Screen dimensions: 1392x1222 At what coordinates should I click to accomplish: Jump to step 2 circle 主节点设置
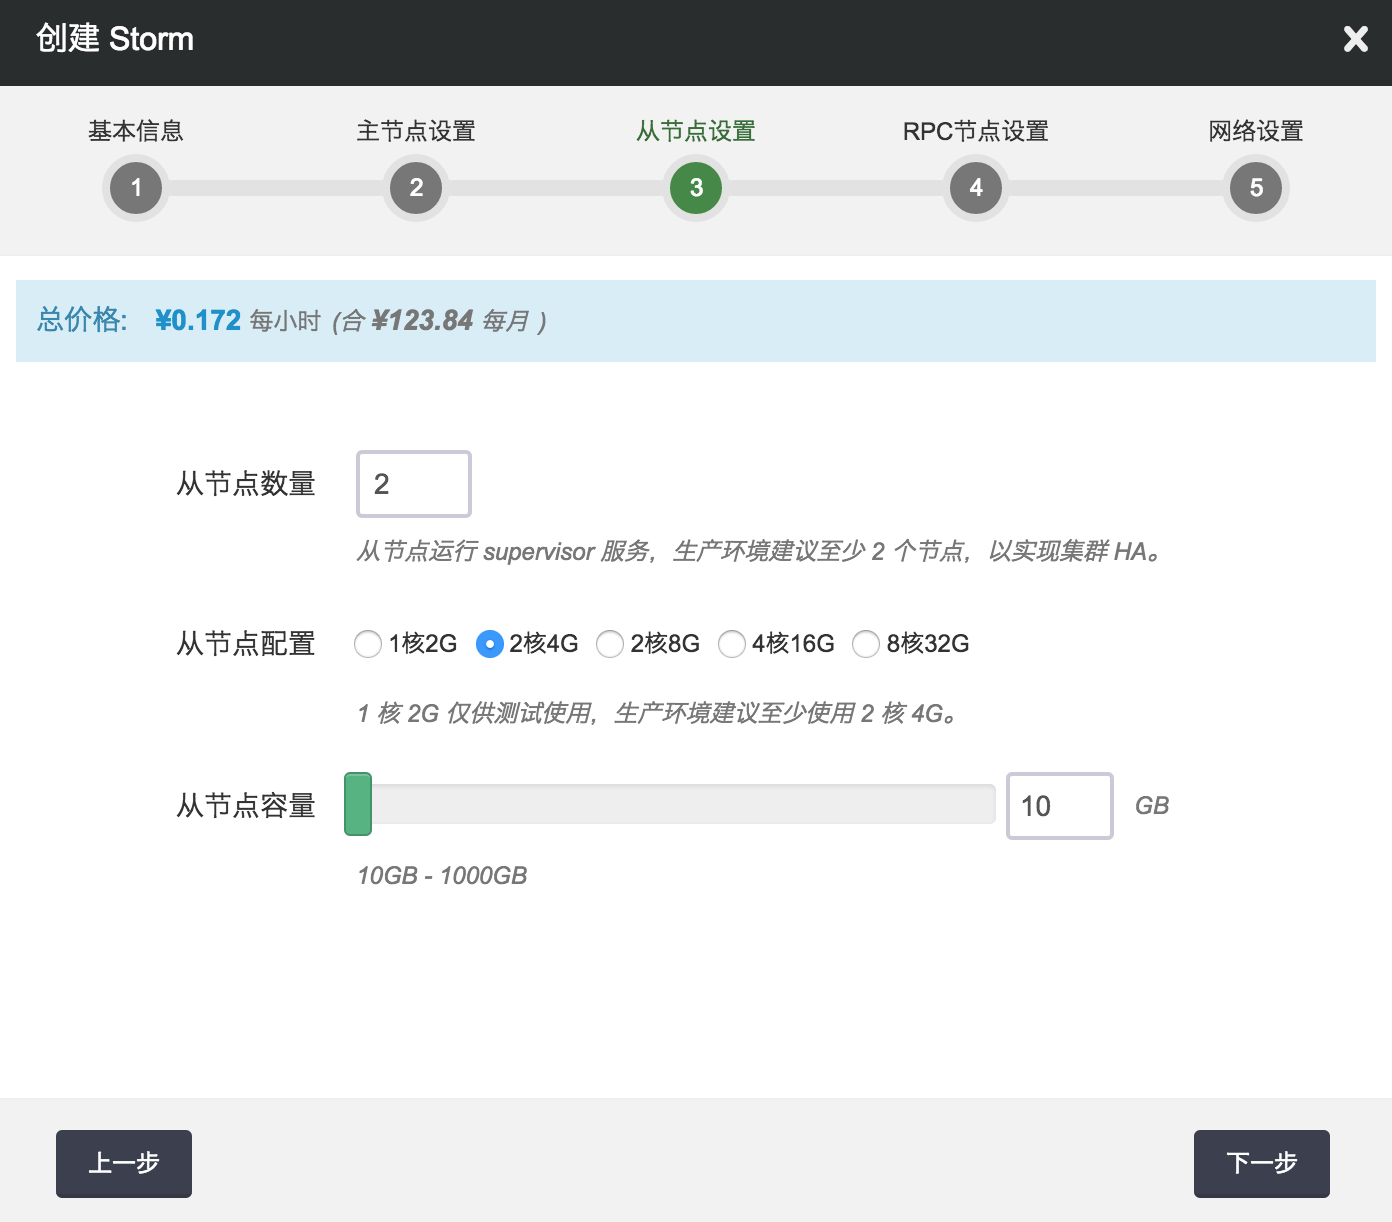[416, 188]
